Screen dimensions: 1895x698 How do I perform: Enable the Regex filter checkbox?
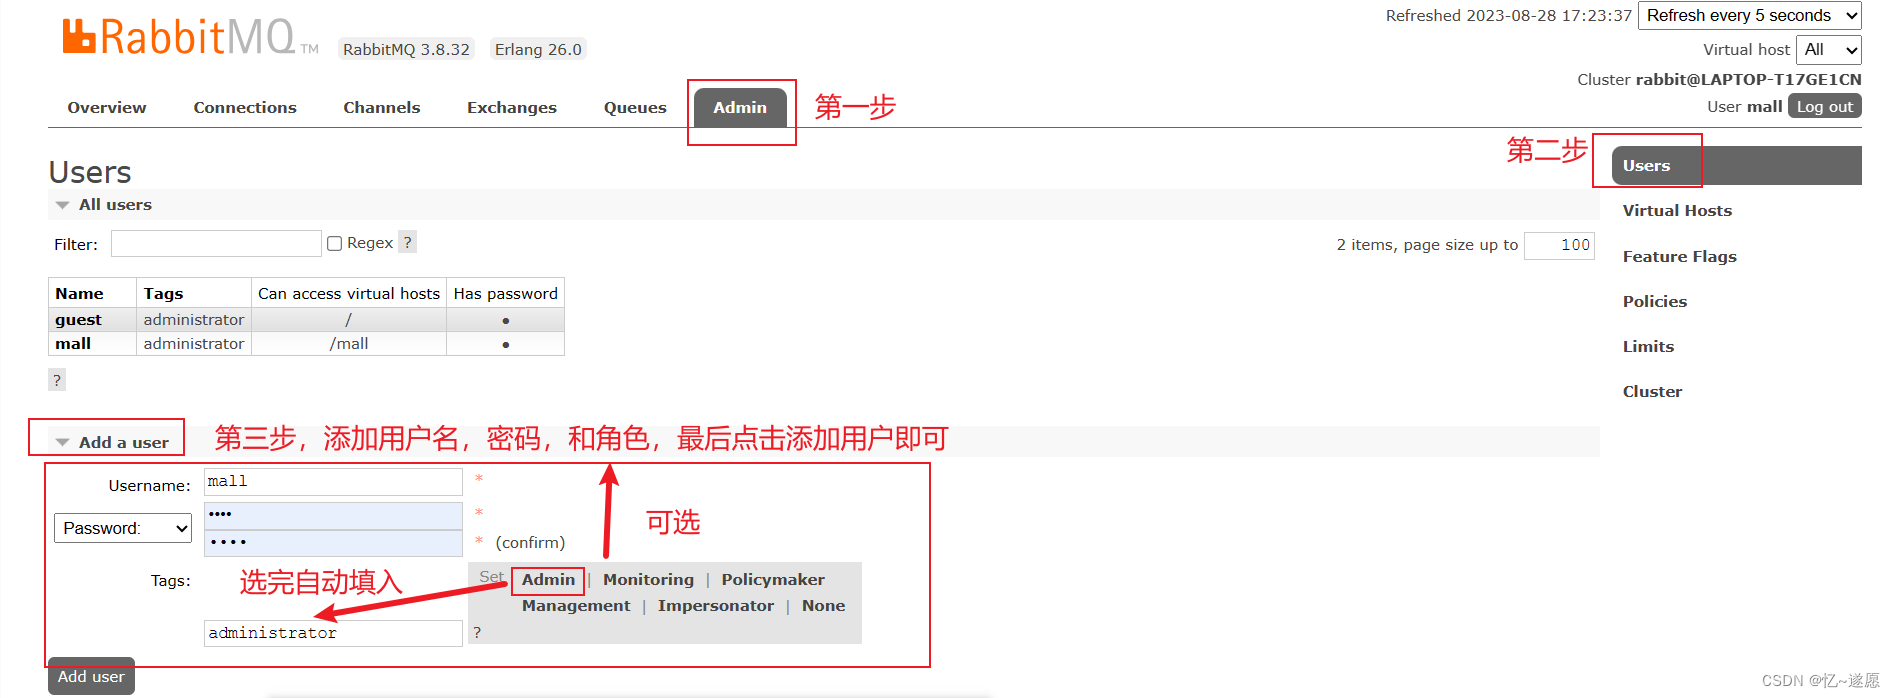(x=335, y=243)
